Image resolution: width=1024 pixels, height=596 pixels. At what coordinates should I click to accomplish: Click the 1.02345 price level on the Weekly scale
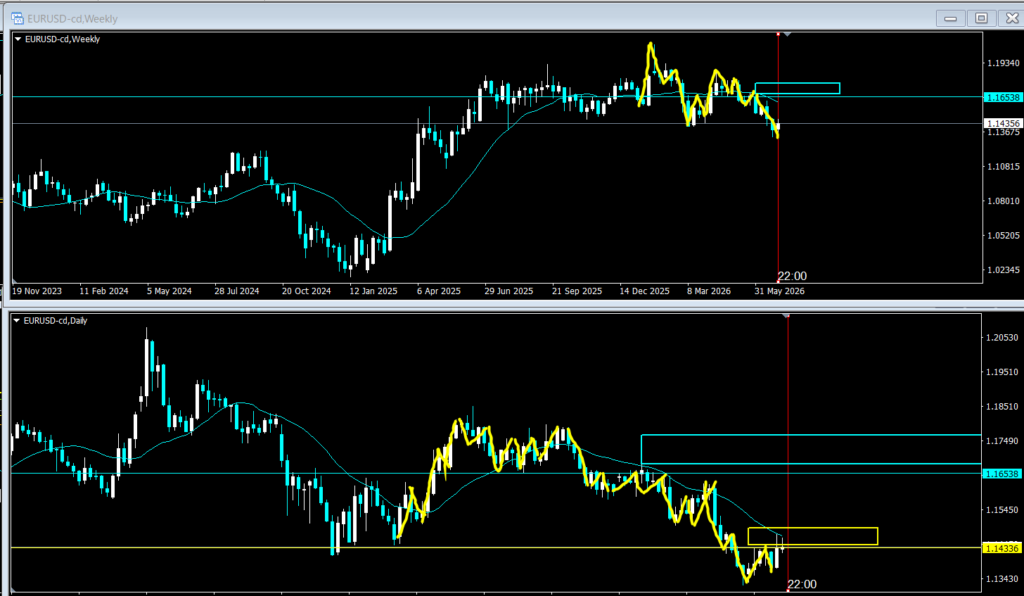coord(1003,270)
